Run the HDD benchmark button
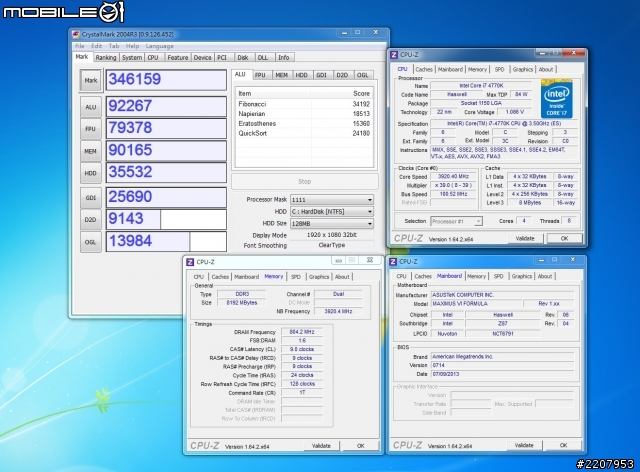Viewport: 640px width, 472px height. (91, 173)
